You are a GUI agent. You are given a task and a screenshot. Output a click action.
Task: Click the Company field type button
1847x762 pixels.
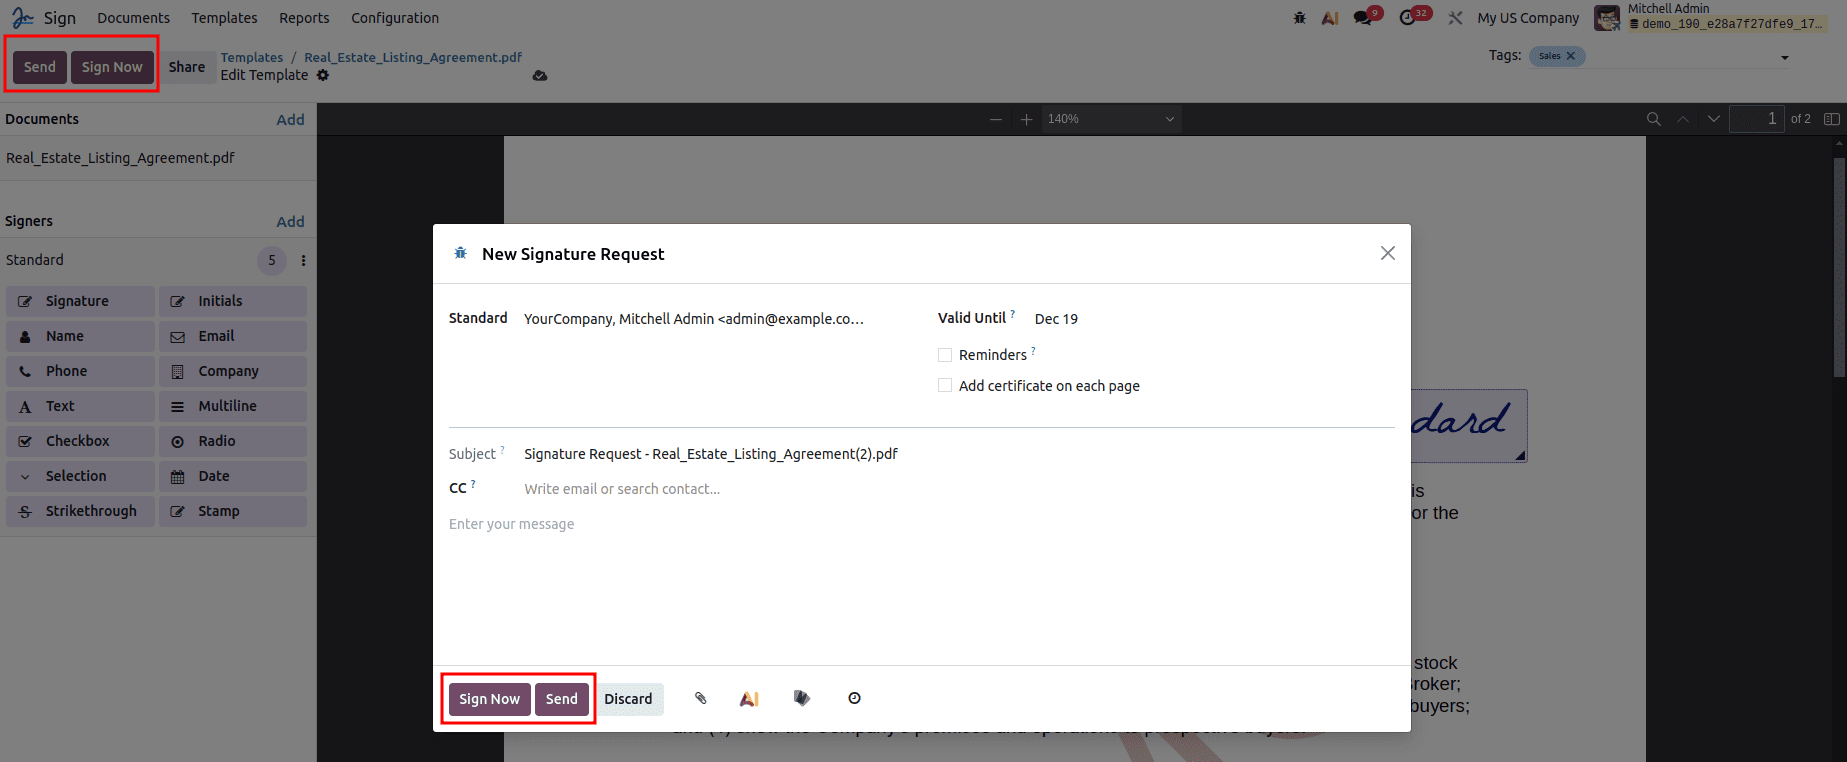click(233, 371)
